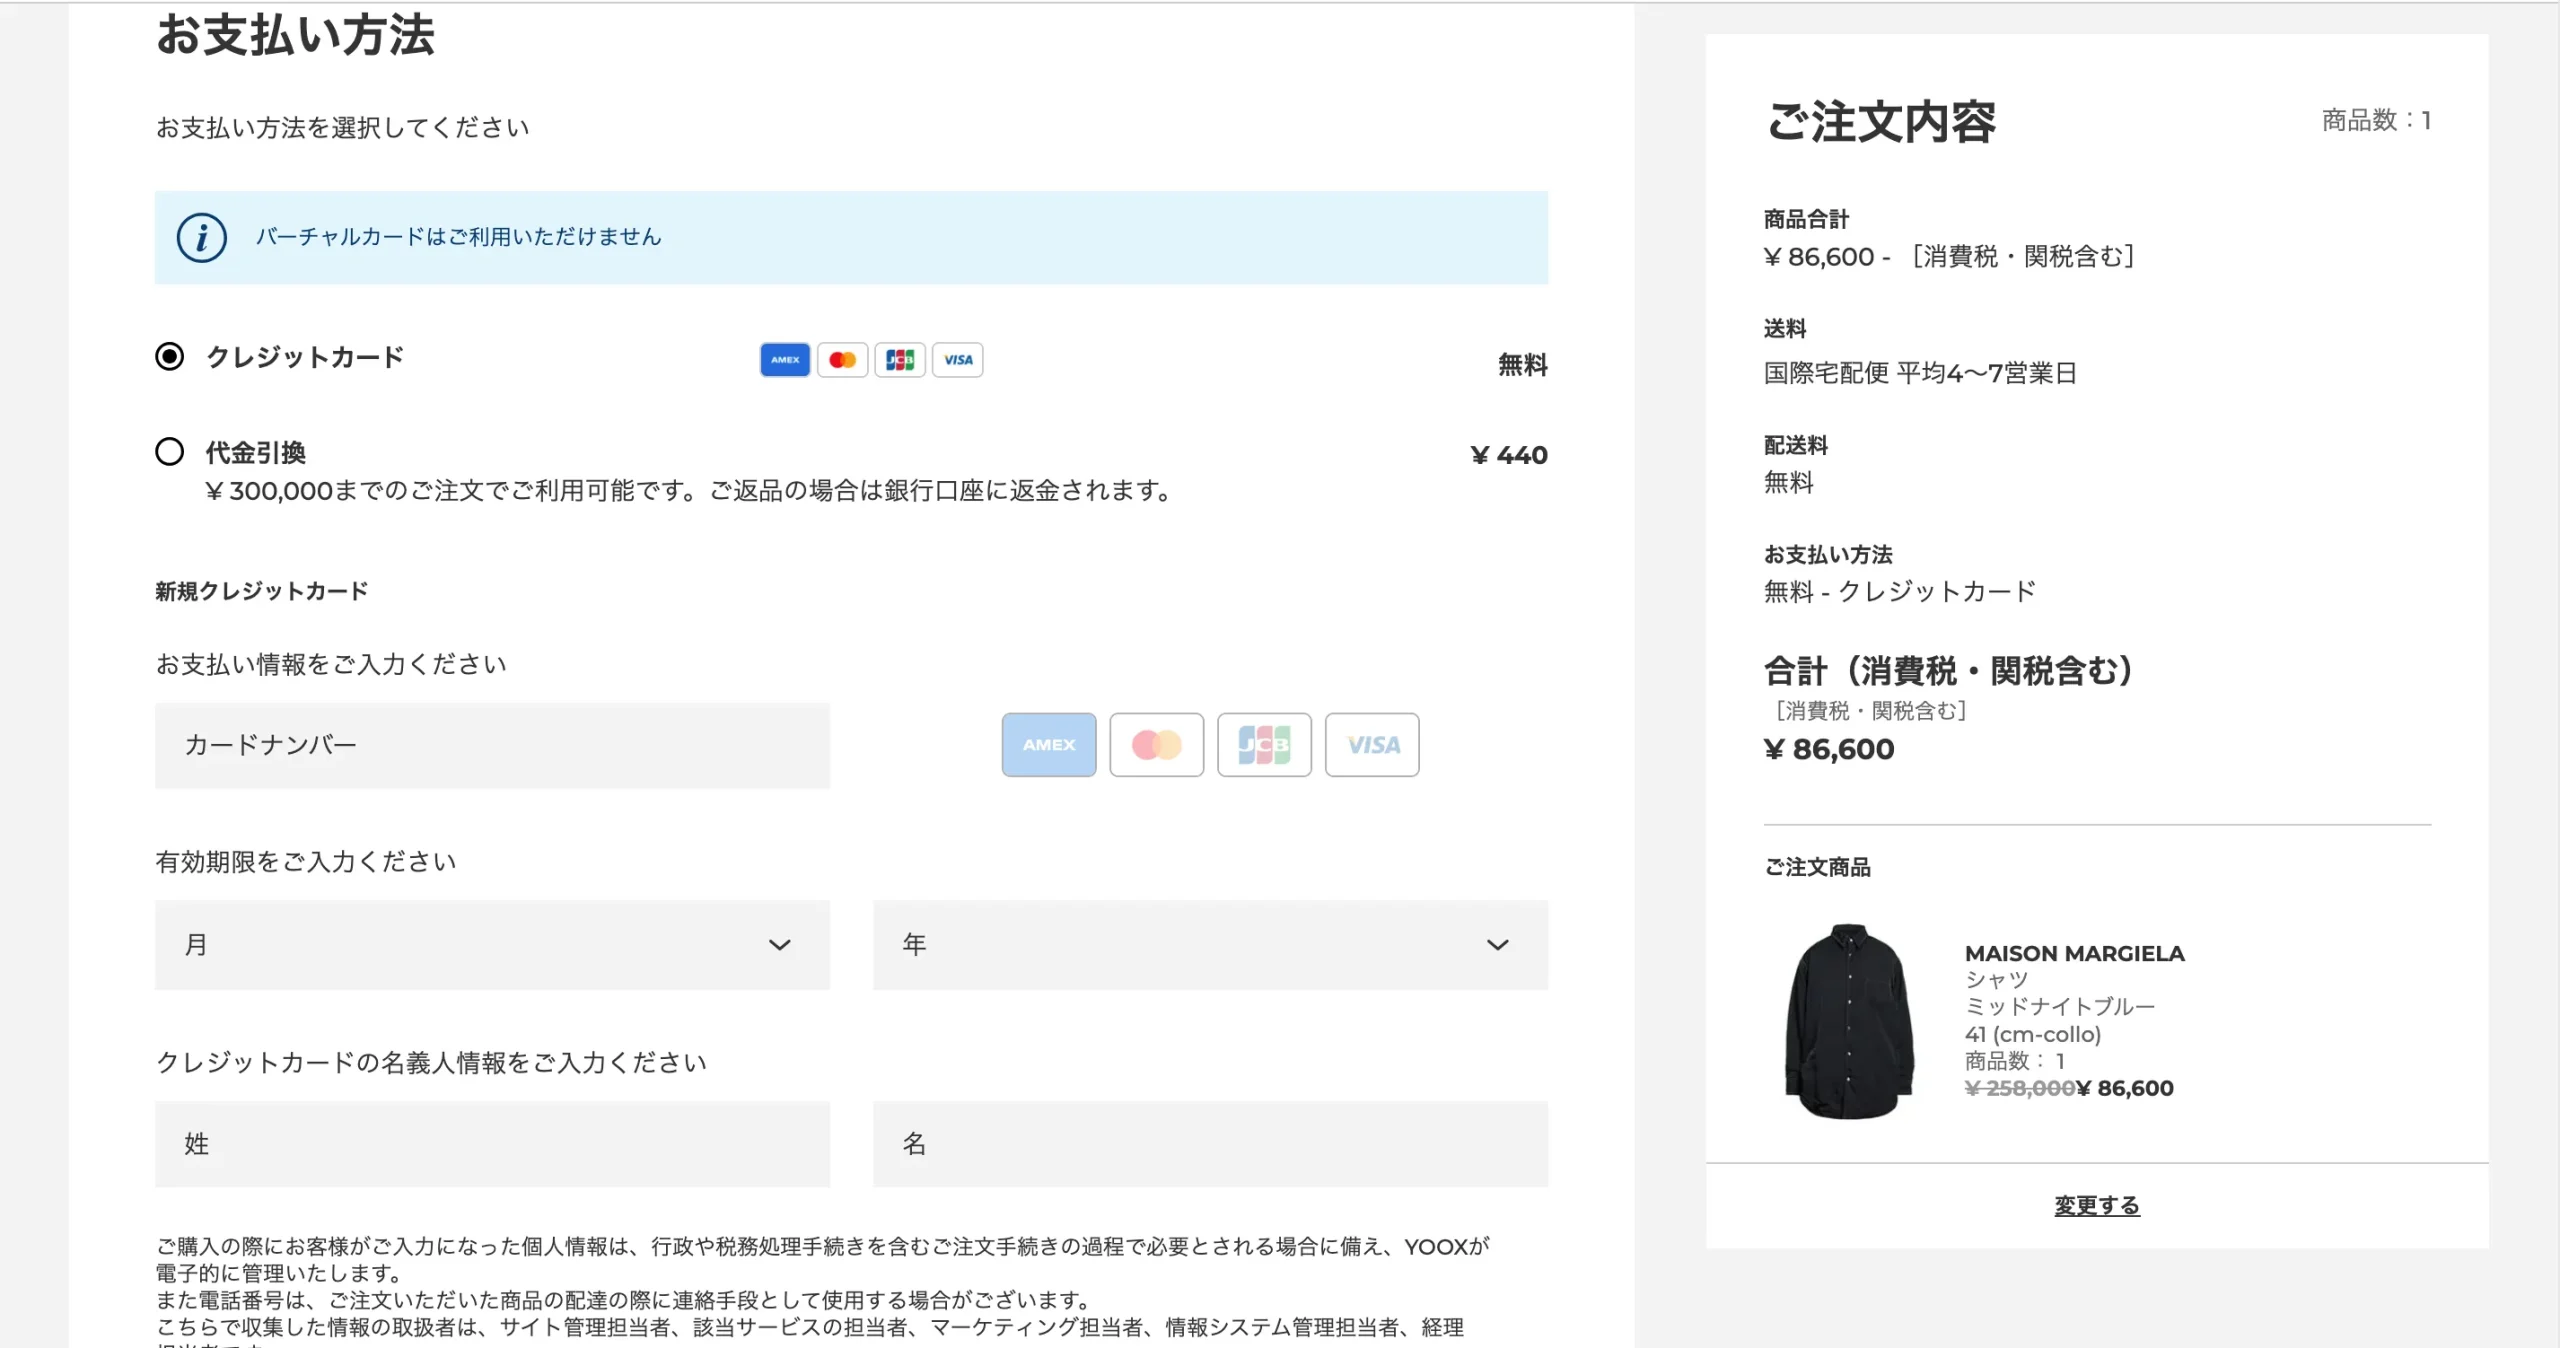Click the 無料 fee label on credit card row
This screenshot has height=1348, width=2560.
1523,365
